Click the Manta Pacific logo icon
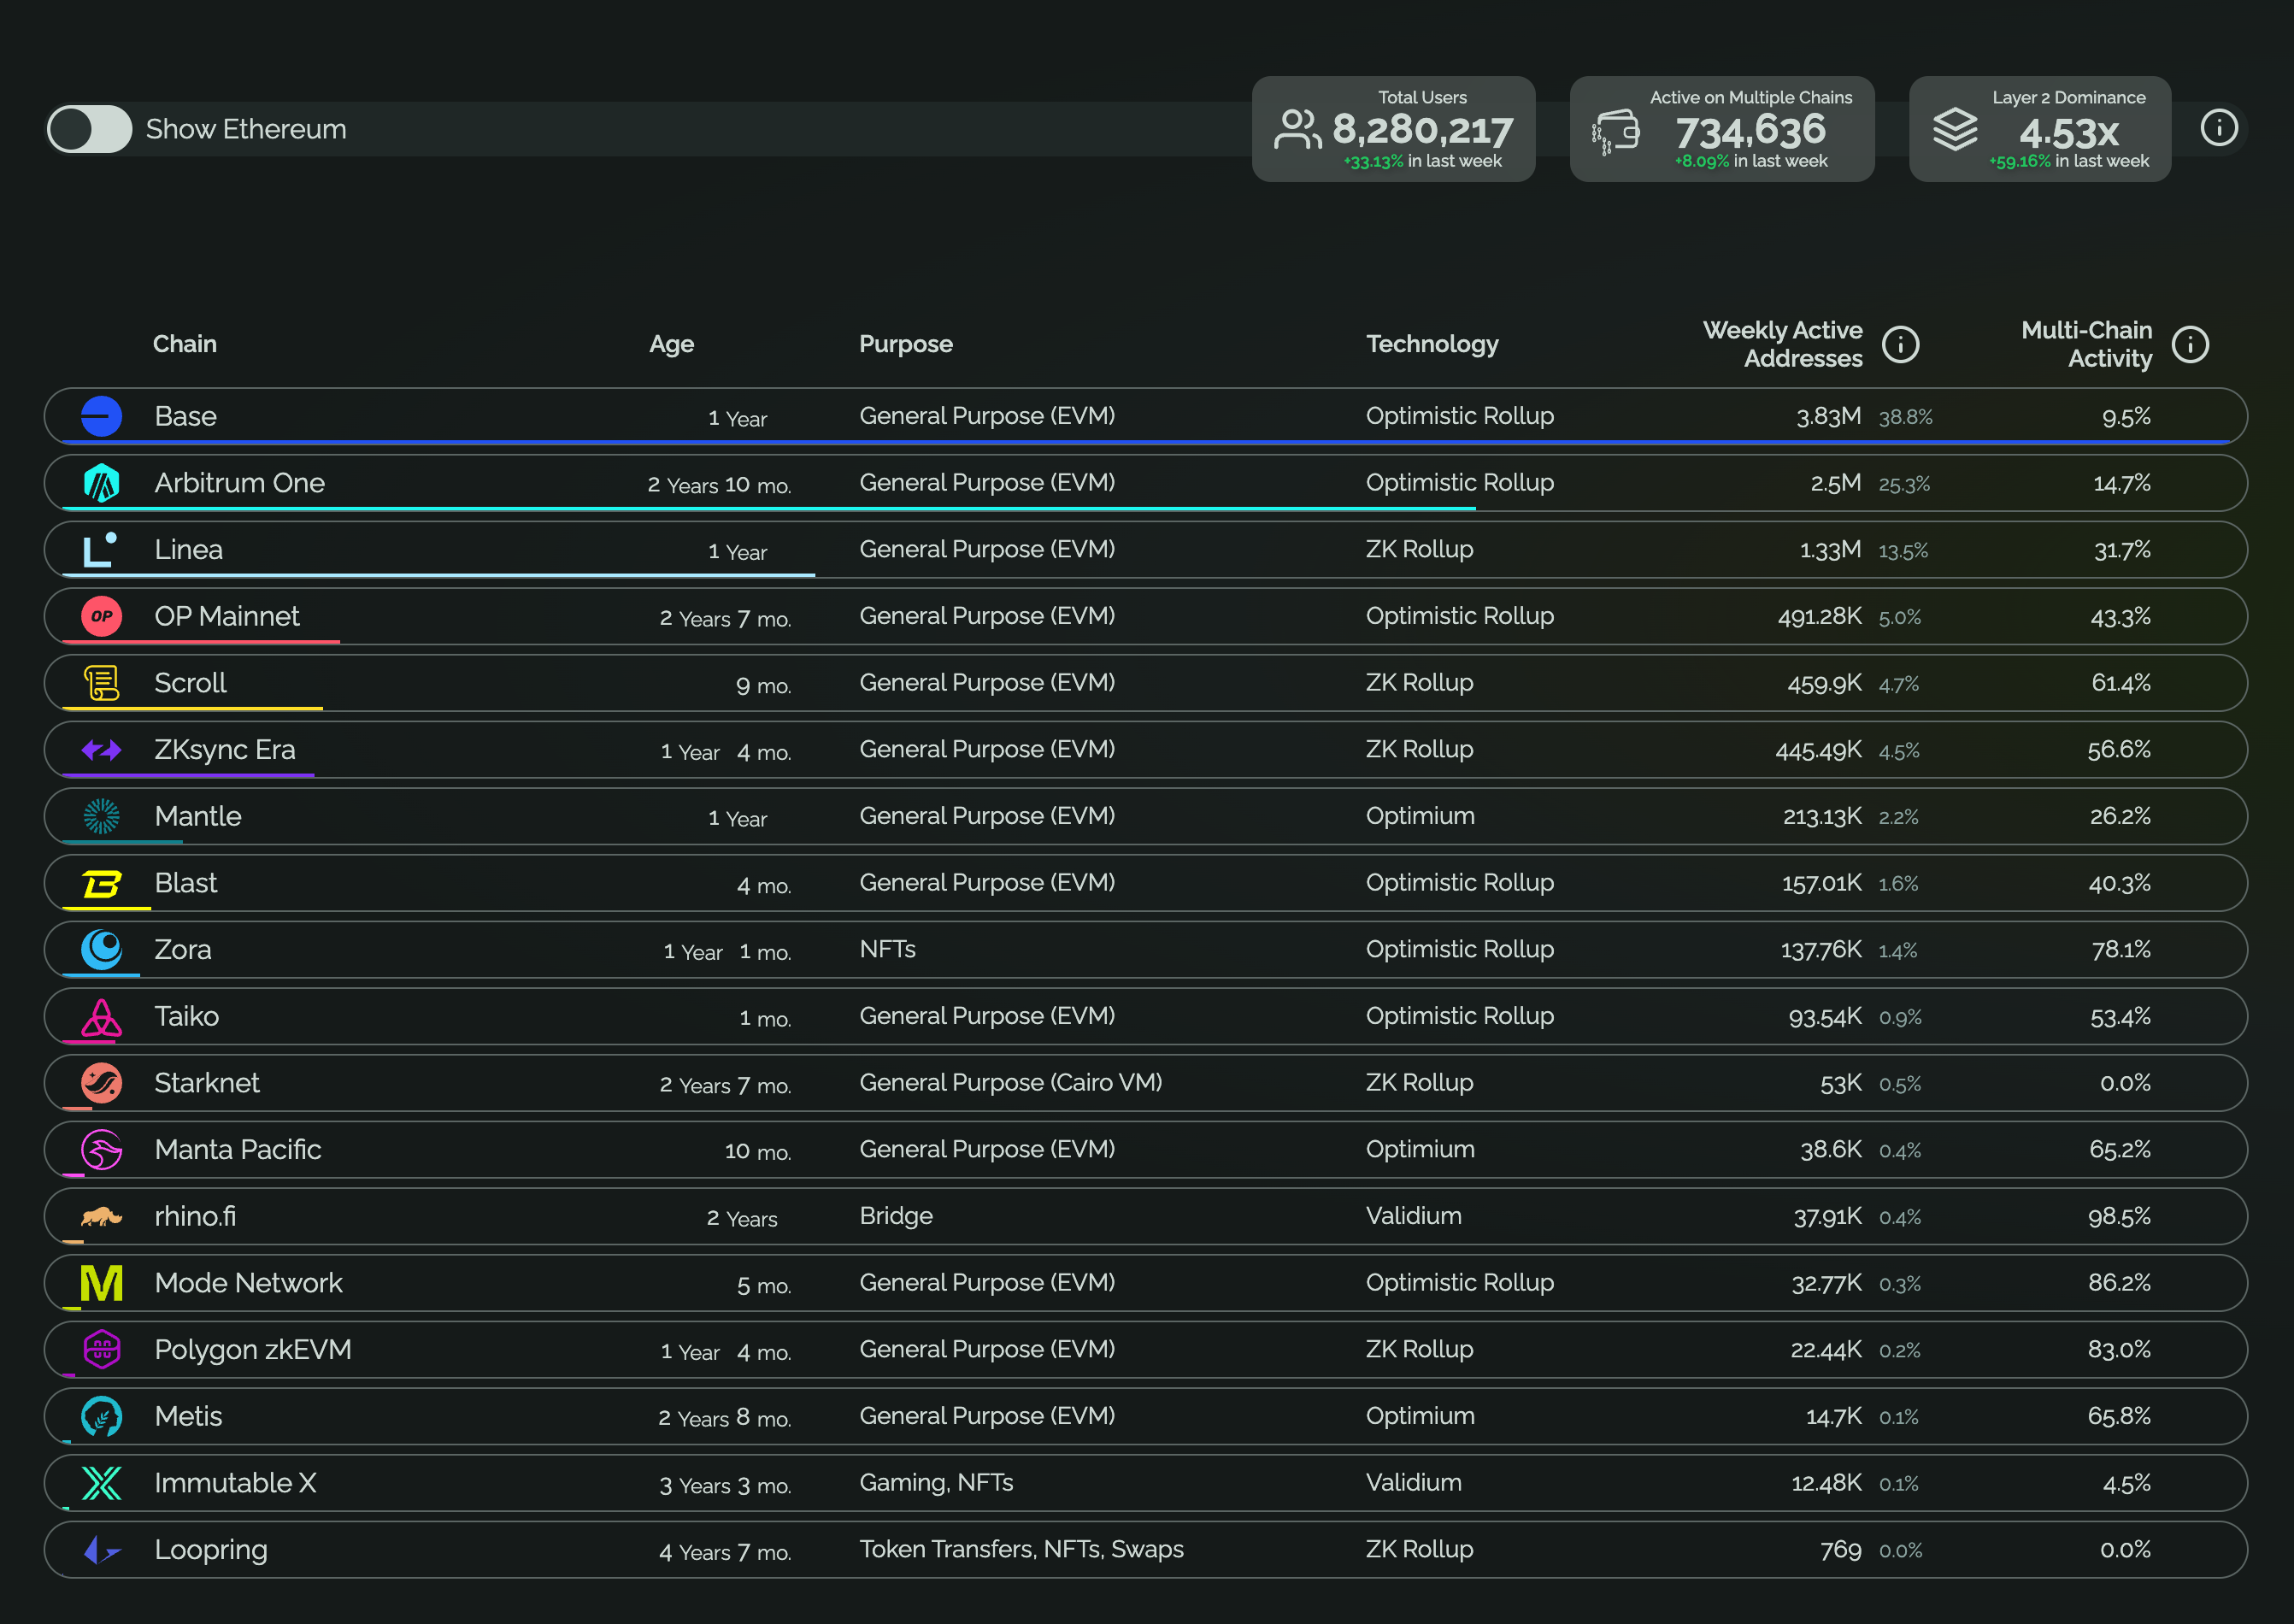Viewport: 2294px width, 1624px height. pyautogui.click(x=101, y=1150)
